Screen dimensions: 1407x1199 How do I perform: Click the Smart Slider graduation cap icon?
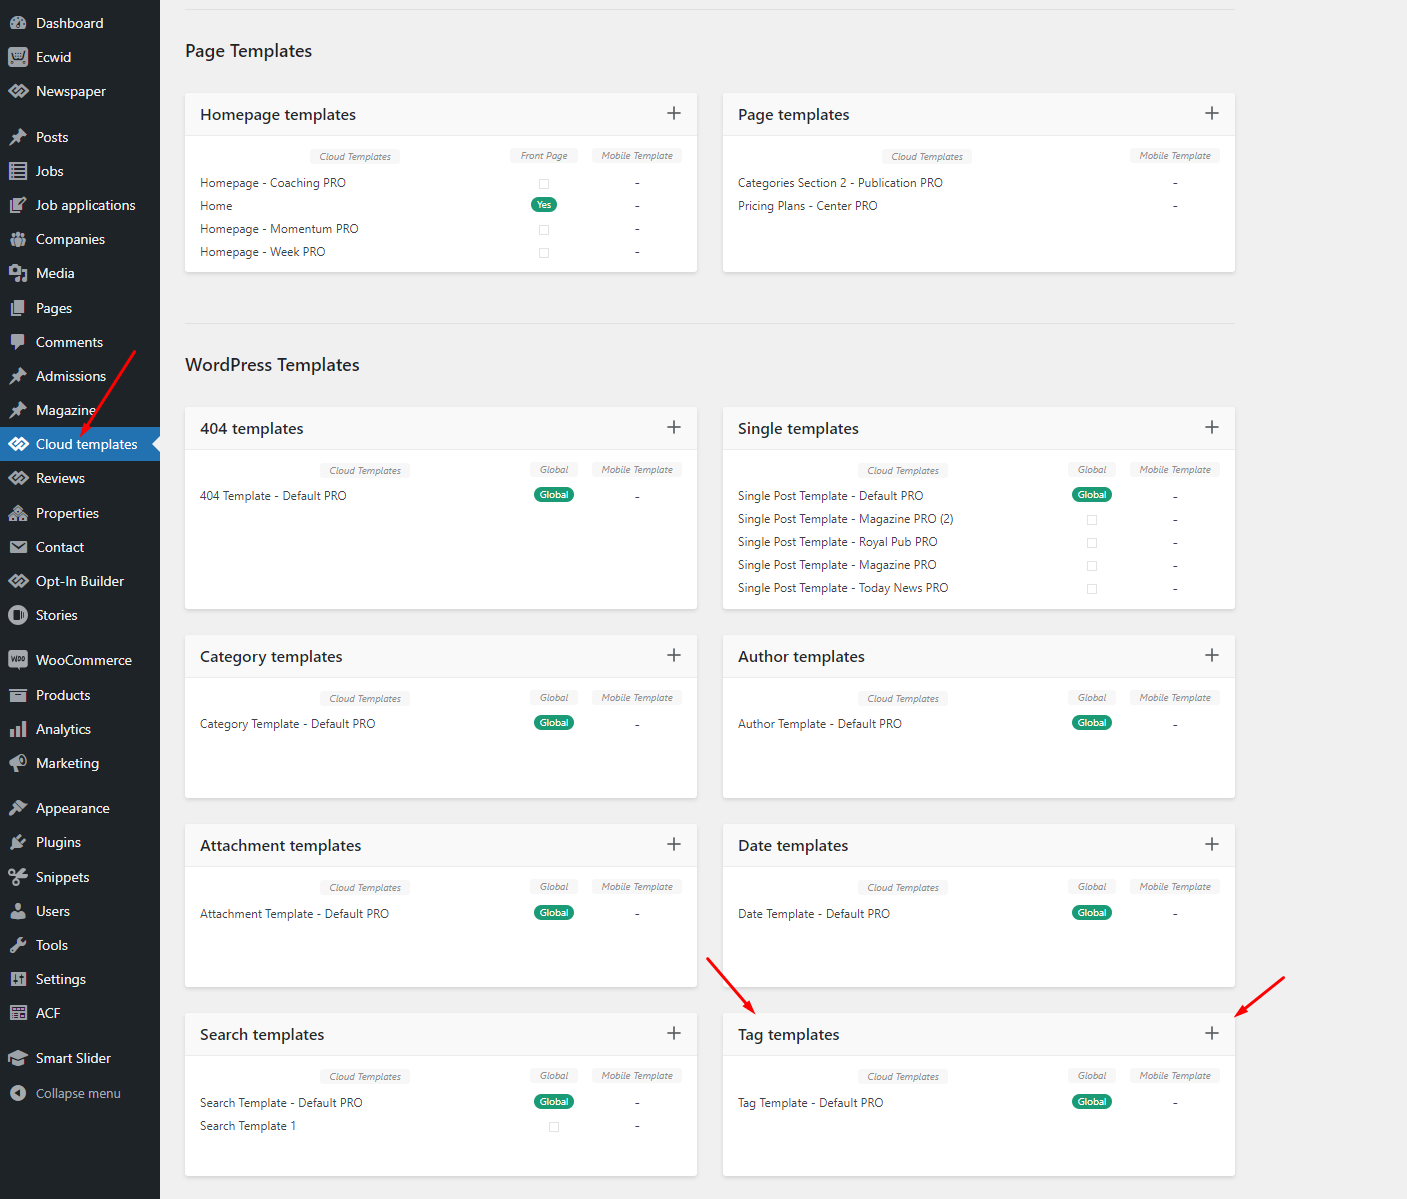point(18,1058)
